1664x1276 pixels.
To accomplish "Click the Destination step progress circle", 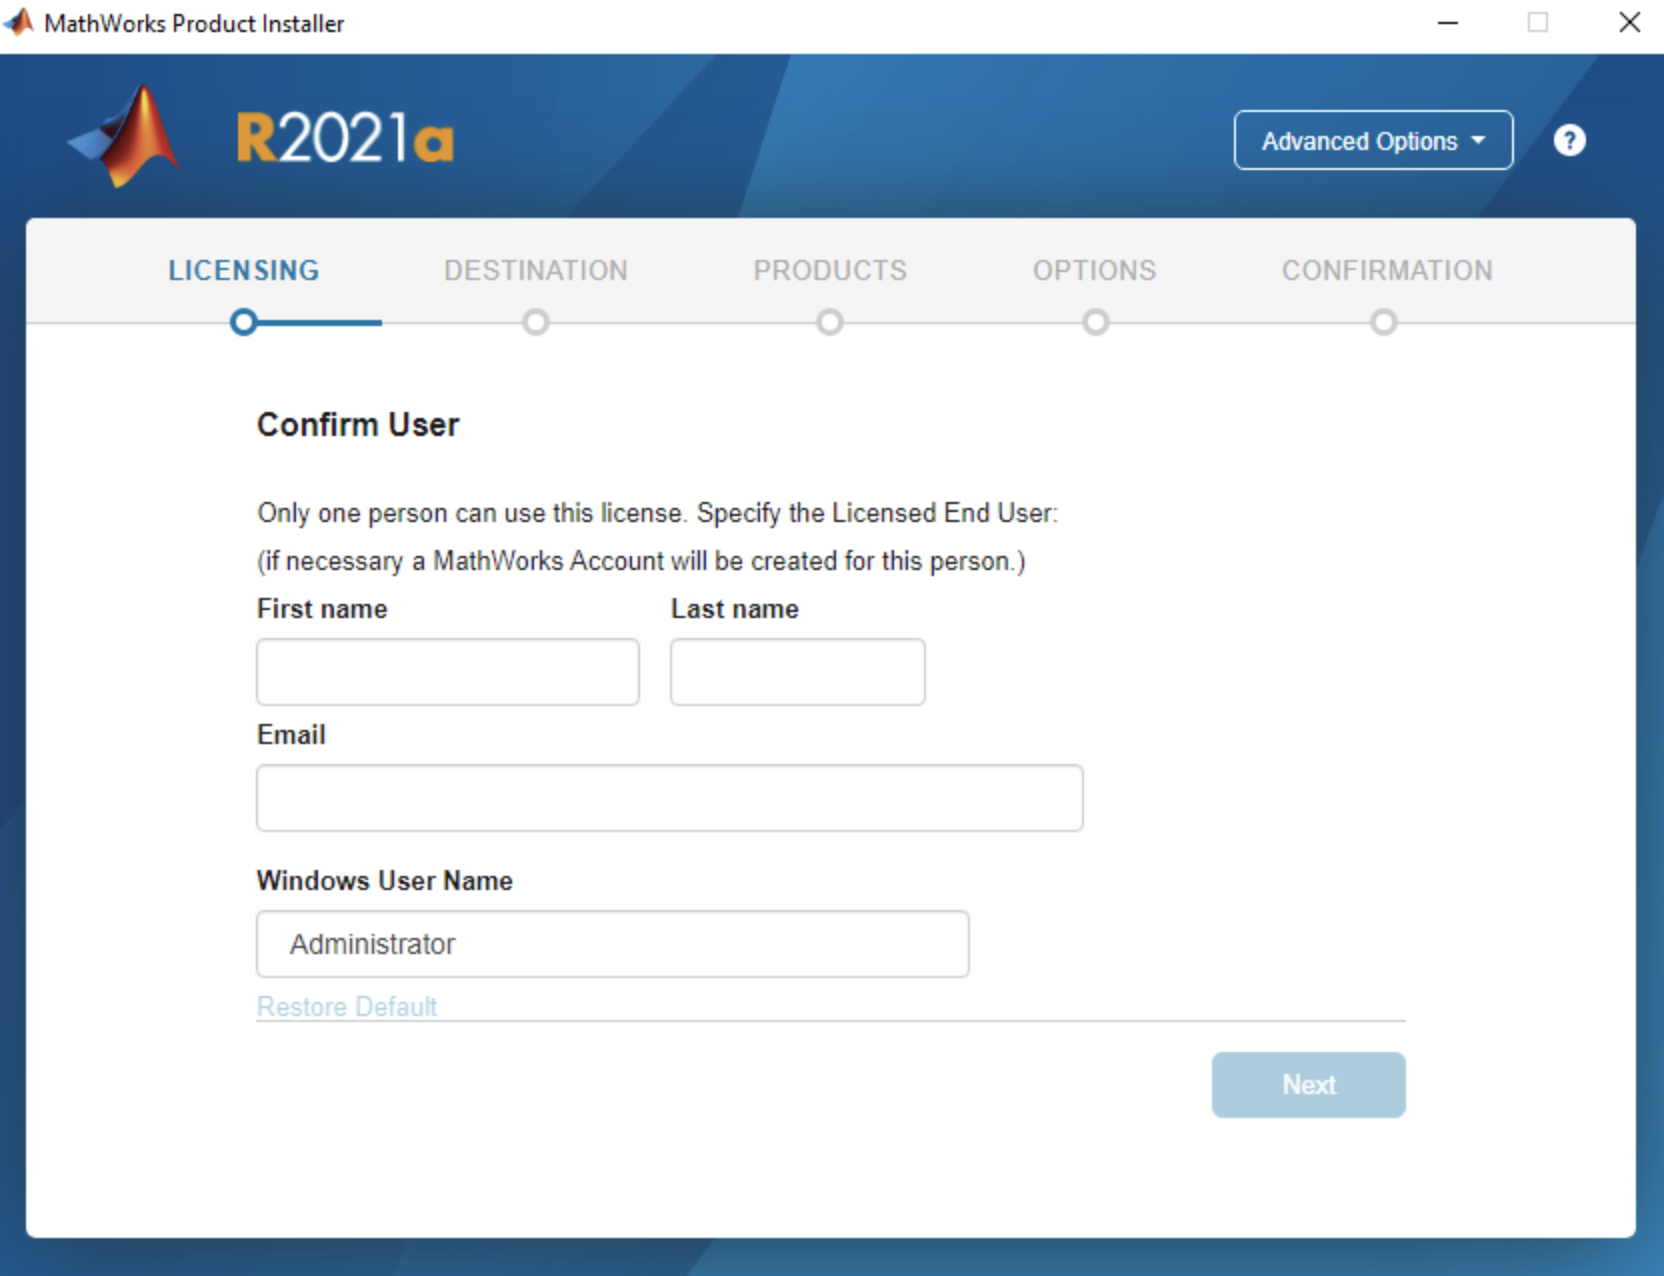I will tap(536, 322).
